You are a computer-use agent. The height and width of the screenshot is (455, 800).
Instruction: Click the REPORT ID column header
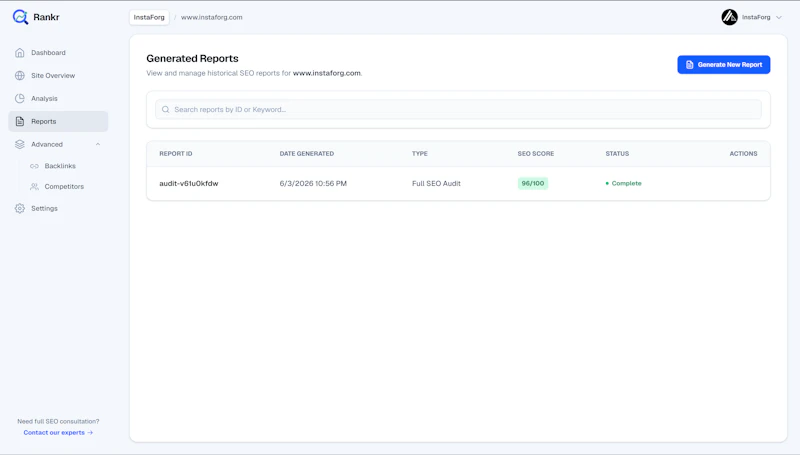(176, 154)
